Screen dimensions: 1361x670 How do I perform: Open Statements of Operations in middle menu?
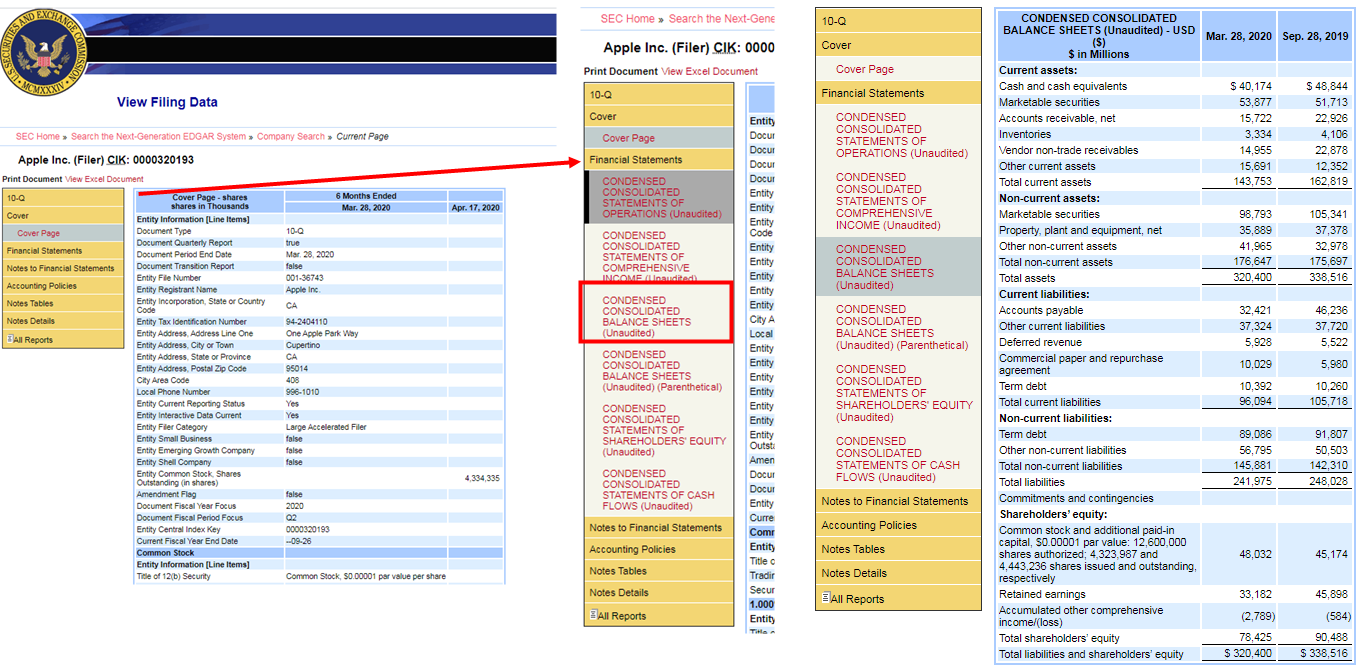click(x=661, y=197)
